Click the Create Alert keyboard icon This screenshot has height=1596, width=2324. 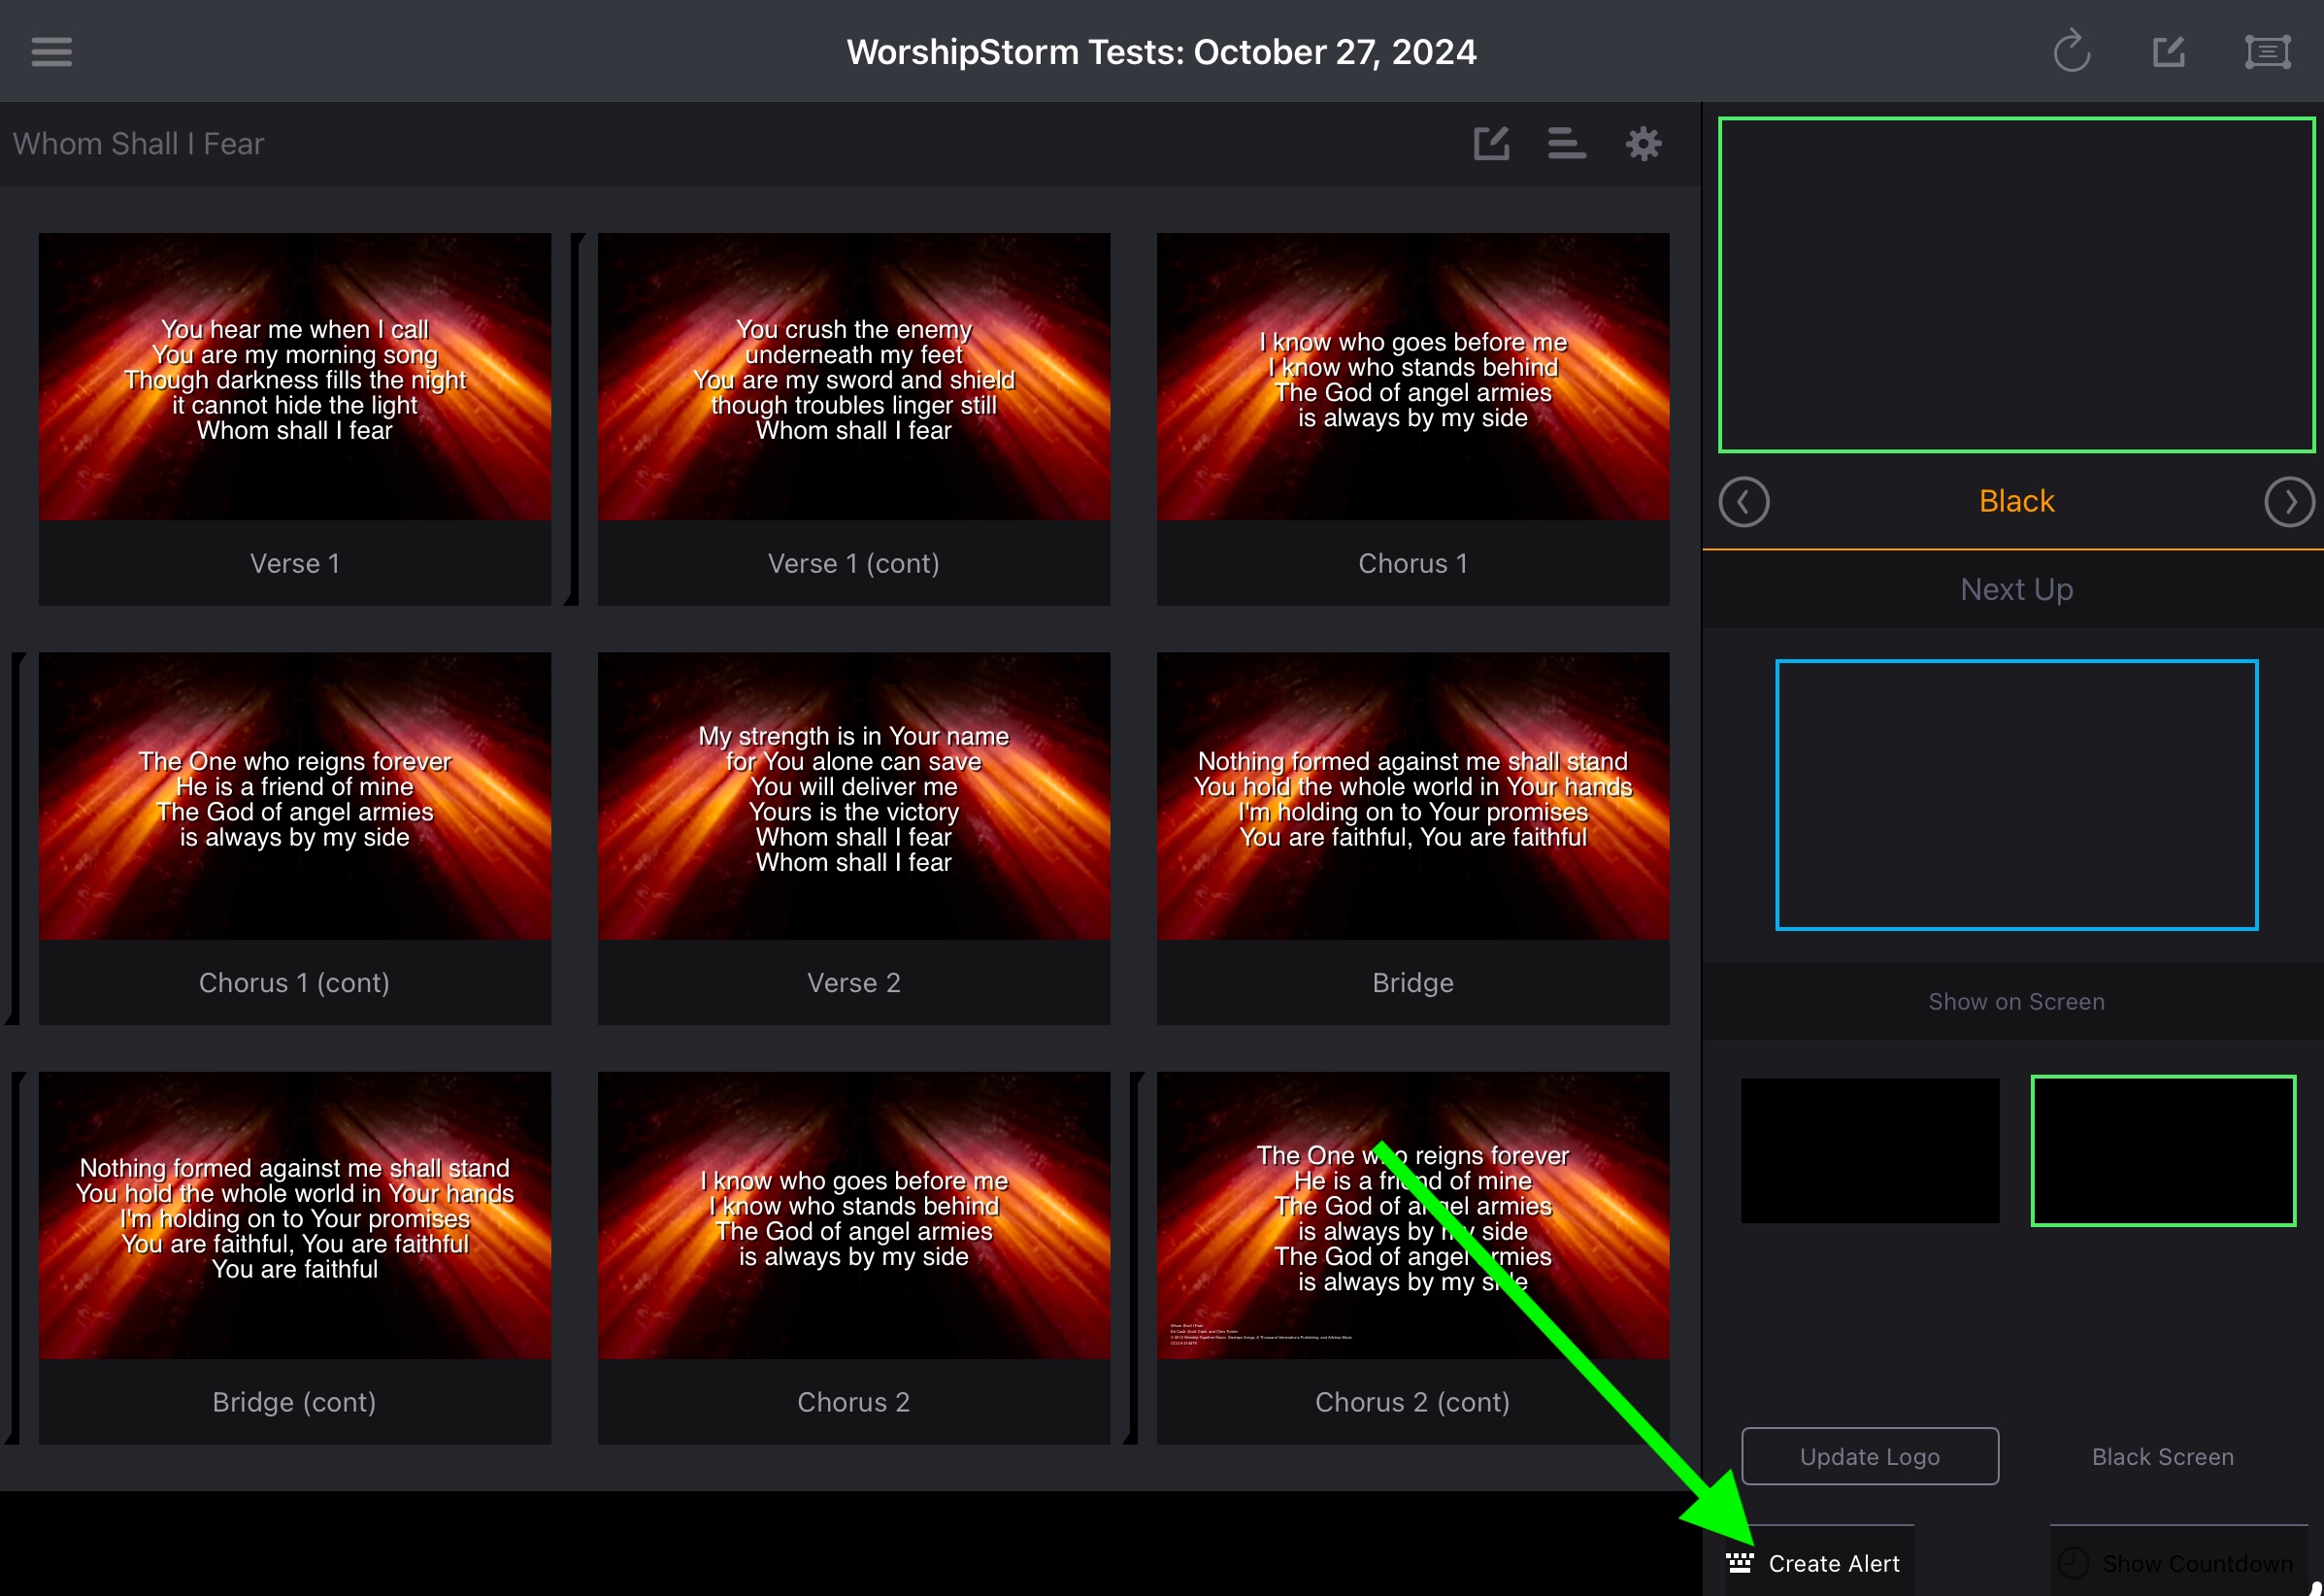pyautogui.click(x=1739, y=1563)
